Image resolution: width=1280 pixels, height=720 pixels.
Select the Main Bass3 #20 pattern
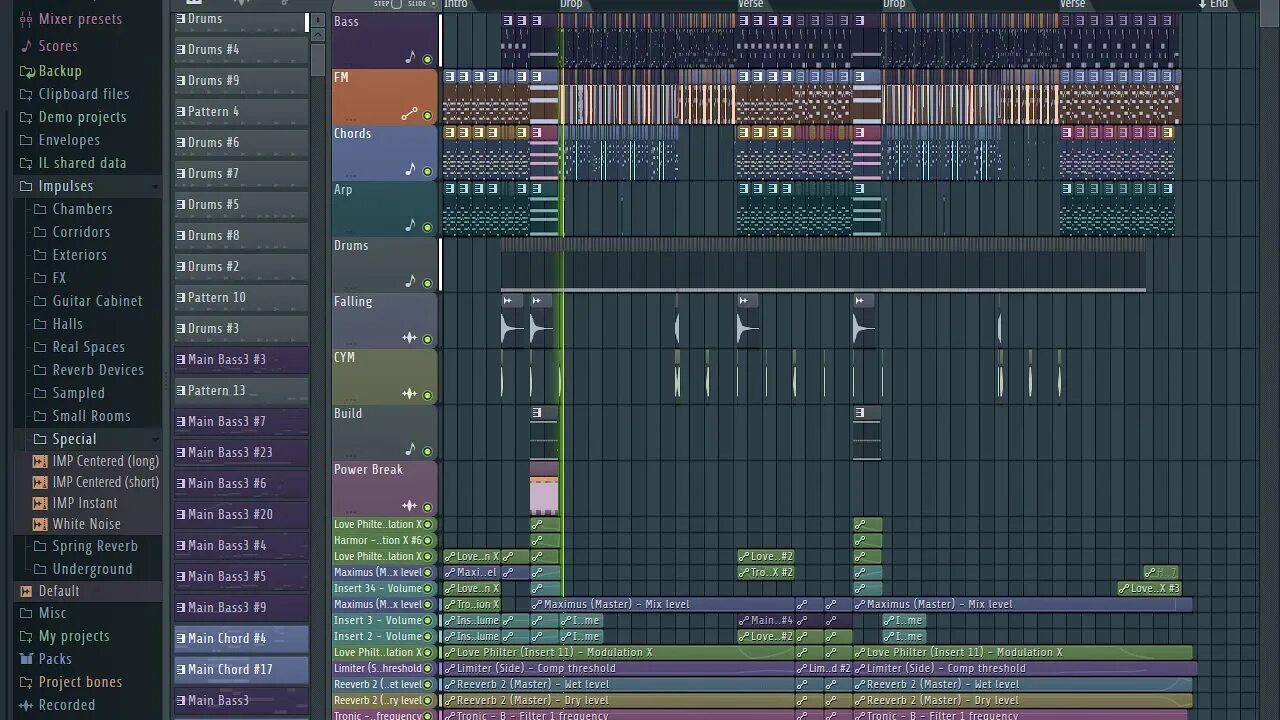coord(241,514)
